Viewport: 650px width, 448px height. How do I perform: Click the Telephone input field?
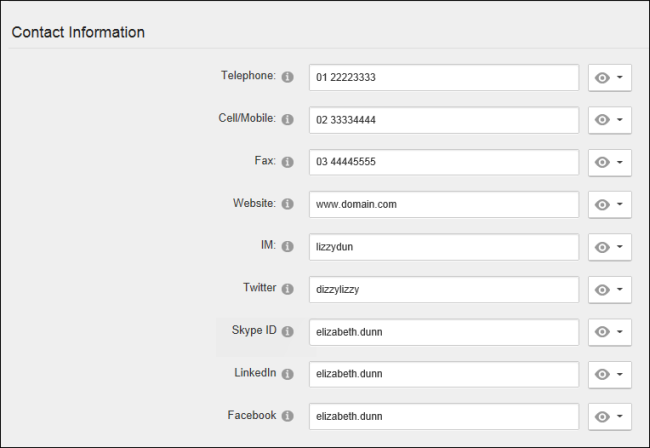point(444,77)
